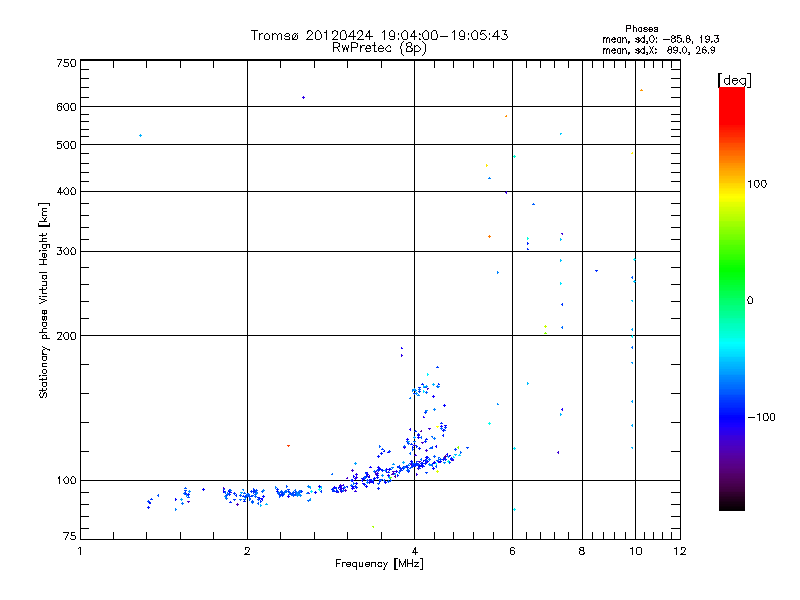Click the Frequency [MHz] axis title
Viewport: 800px width, 600px height.
pos(379,564)
